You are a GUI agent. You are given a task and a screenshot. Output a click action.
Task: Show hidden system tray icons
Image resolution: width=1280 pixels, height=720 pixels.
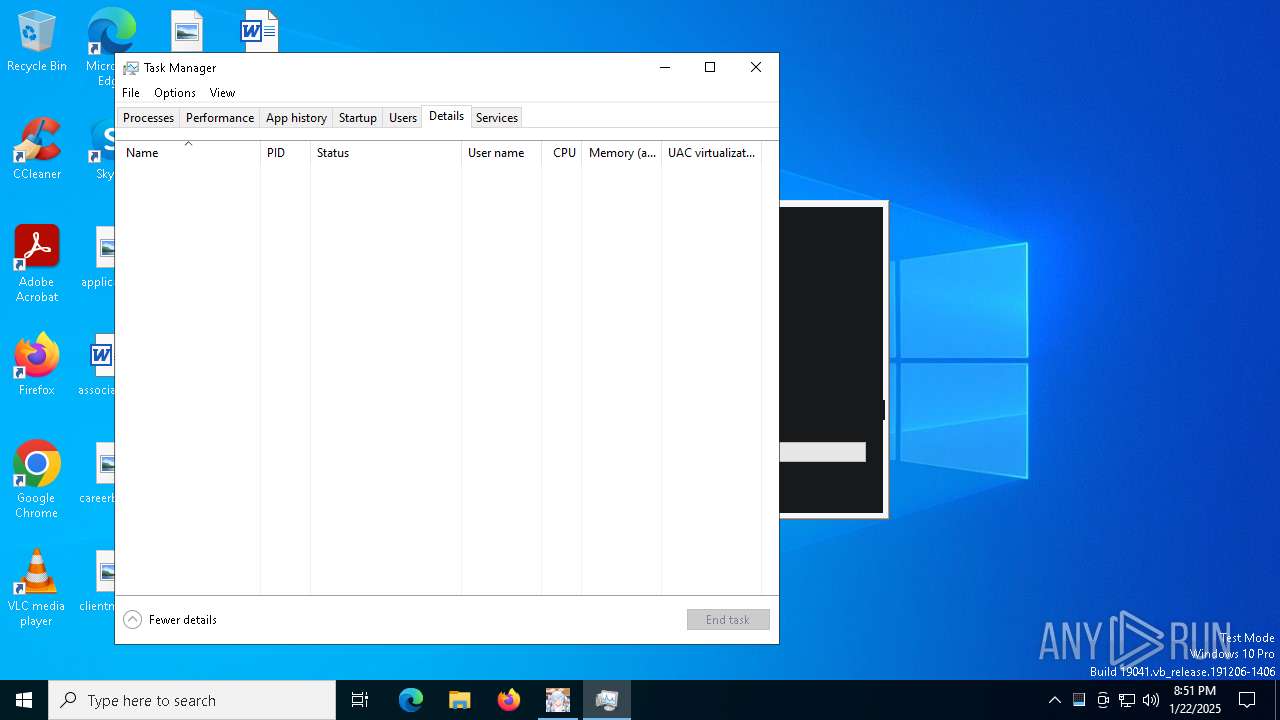click(x=1055, y=700)
